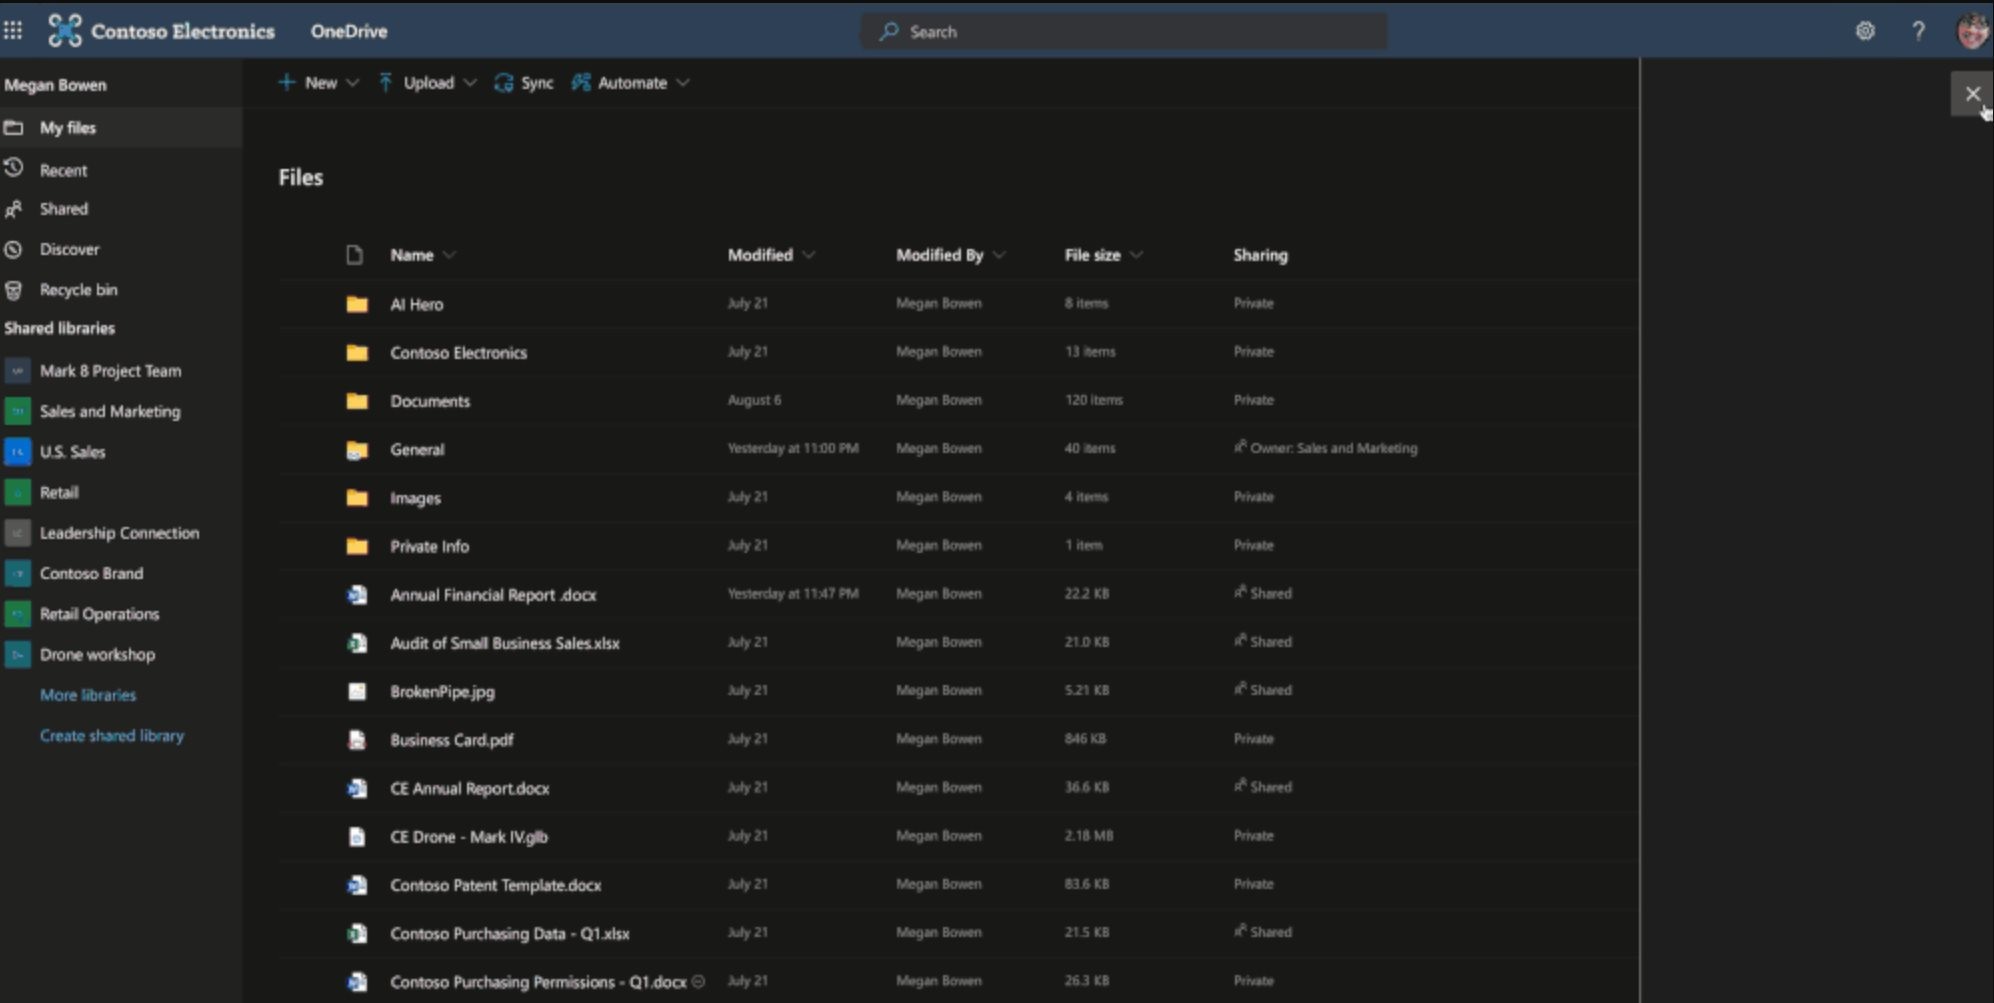The height and width of the screenshot is (1003, 1994).
Task: Open the General shared folder
Action: pyautogui.click(x=417, y=450)
